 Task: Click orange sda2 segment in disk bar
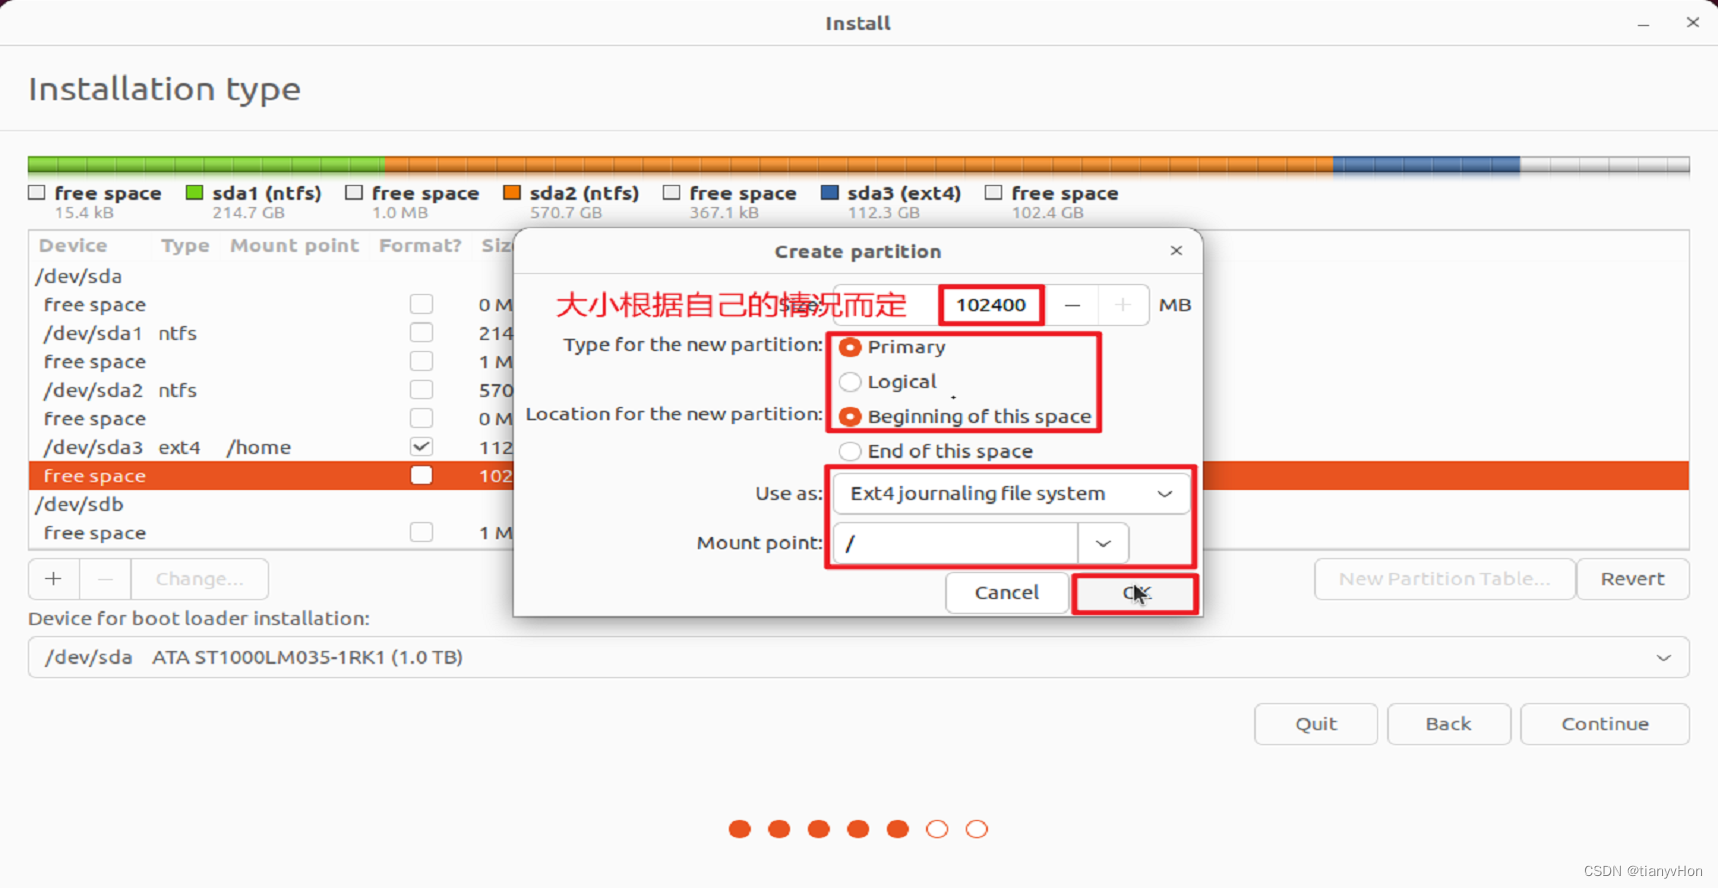tap(859, 164)
